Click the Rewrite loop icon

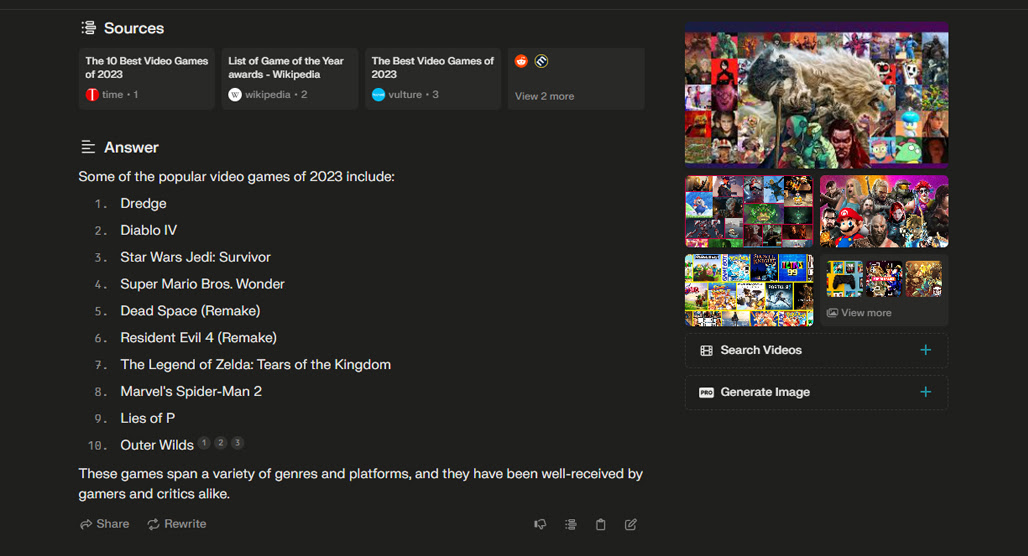tap(153, 524)
